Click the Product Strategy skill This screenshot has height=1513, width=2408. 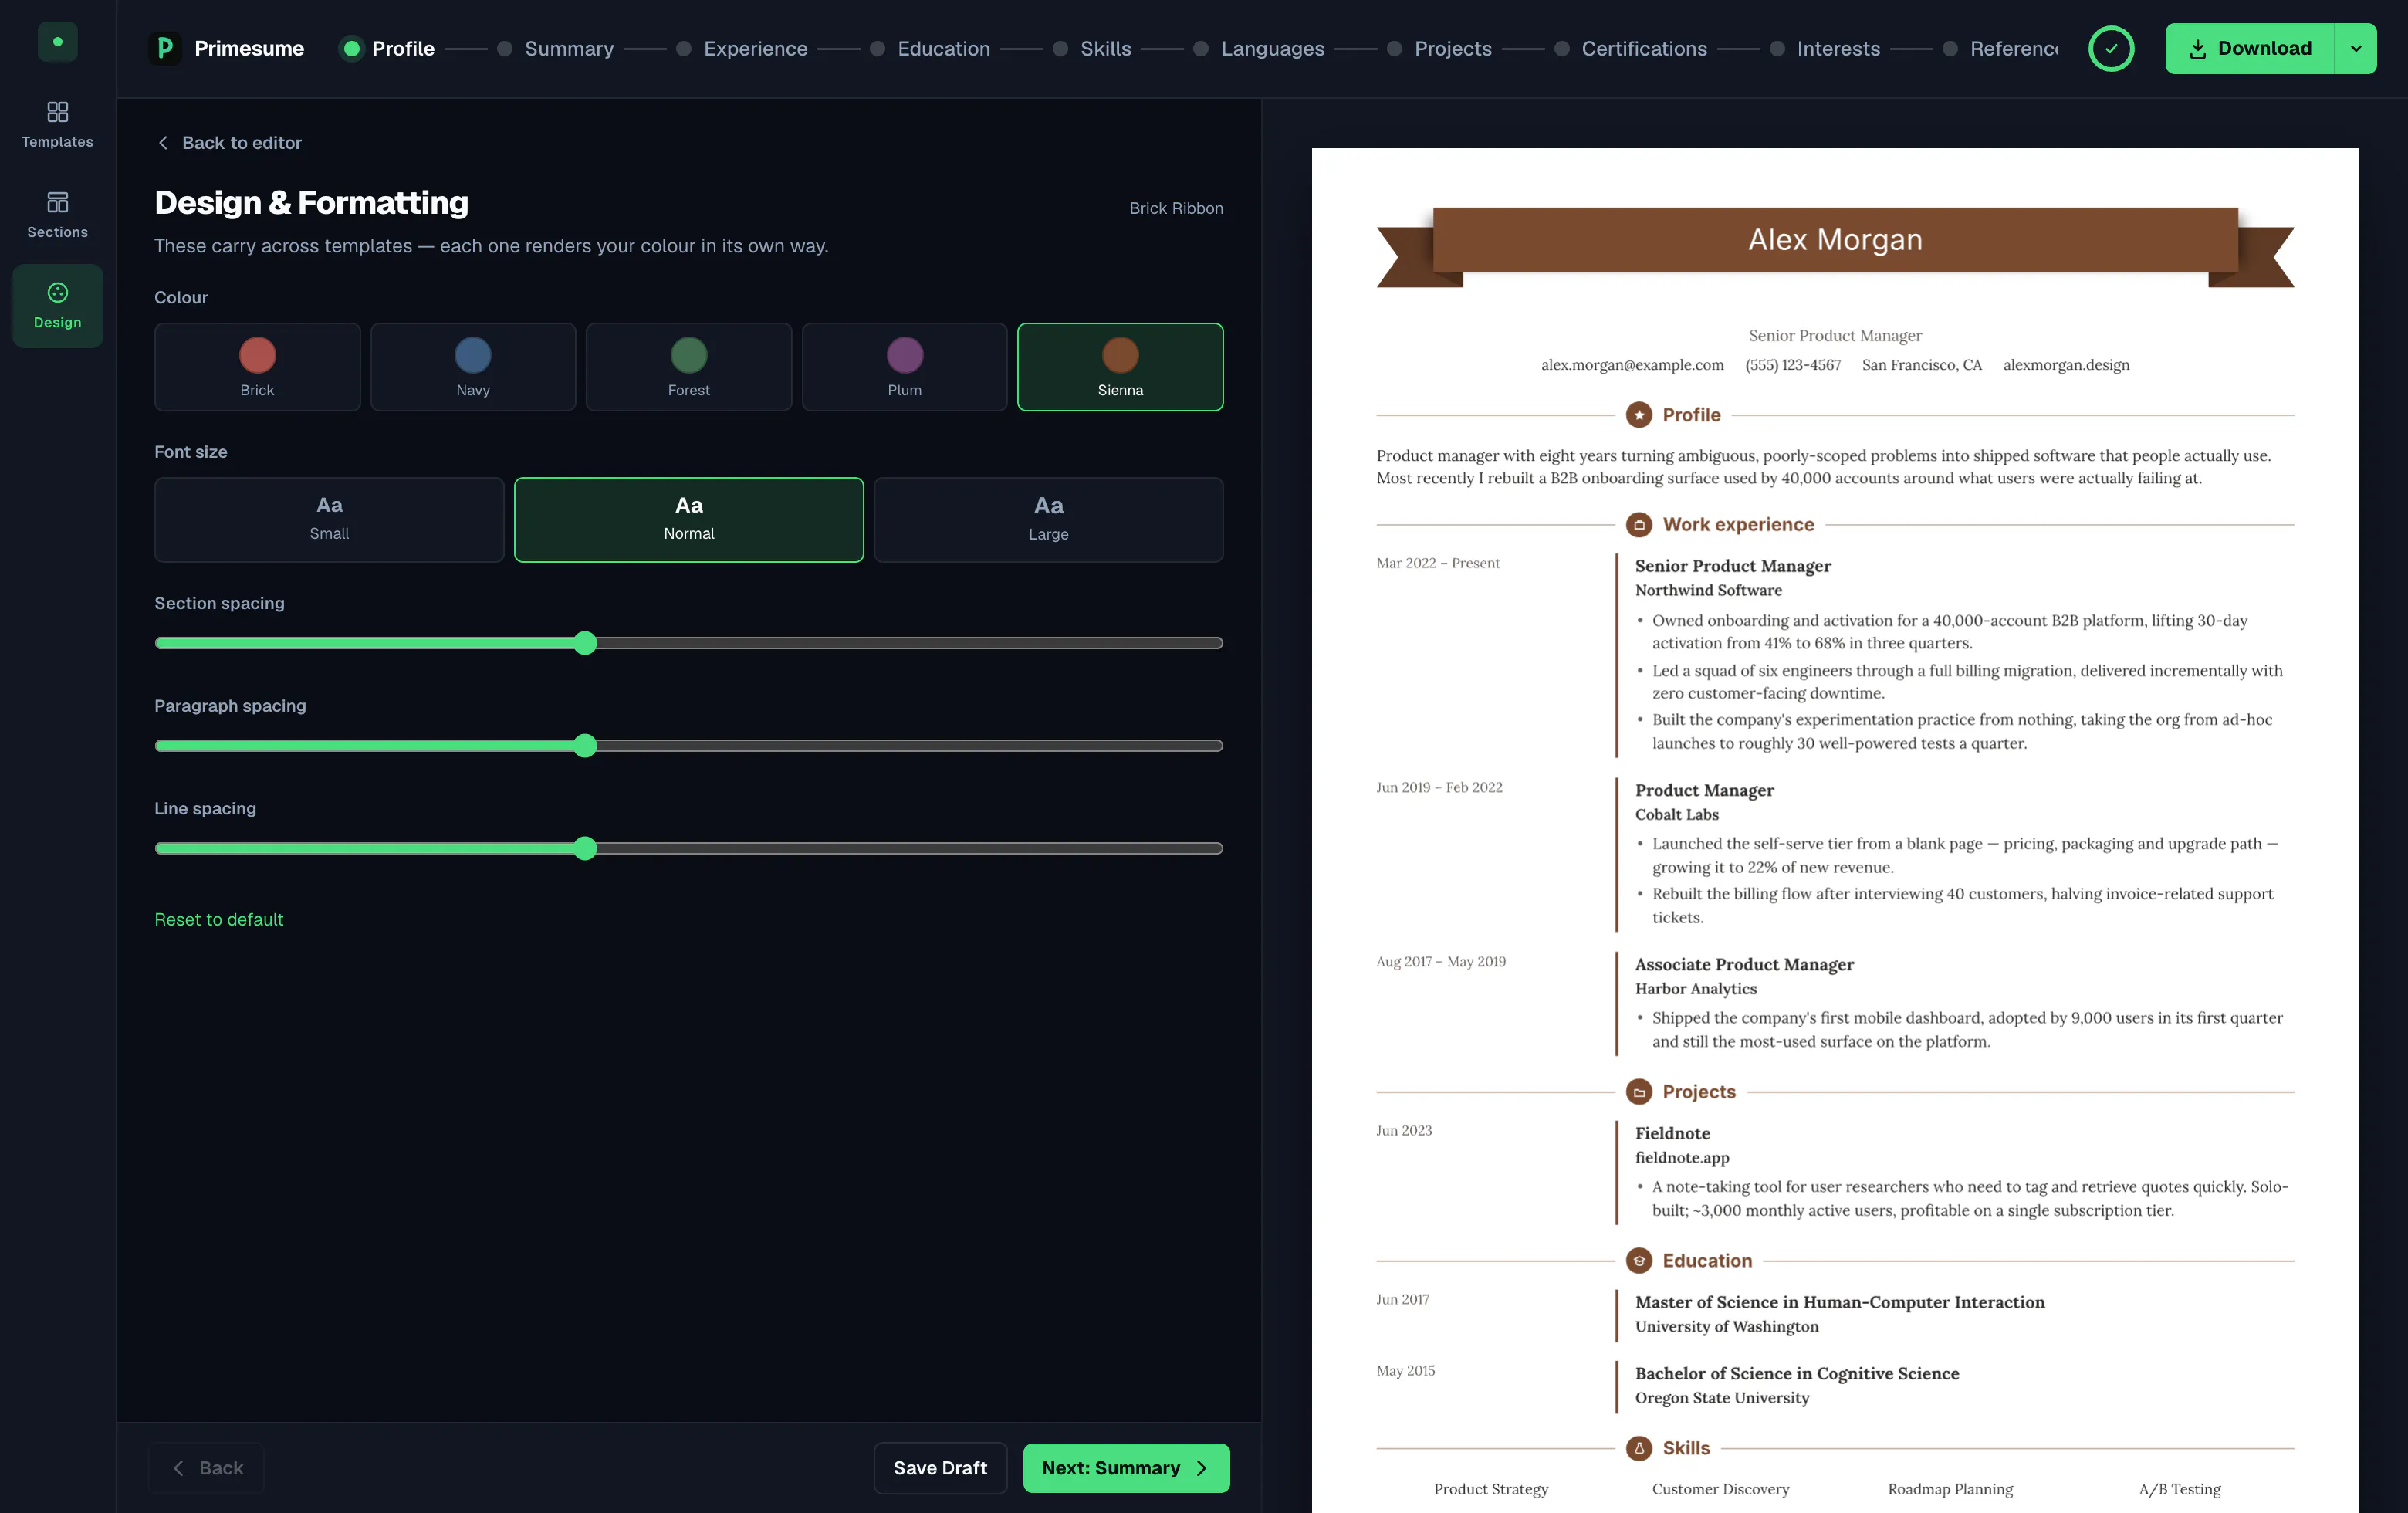point(1491,1489)
